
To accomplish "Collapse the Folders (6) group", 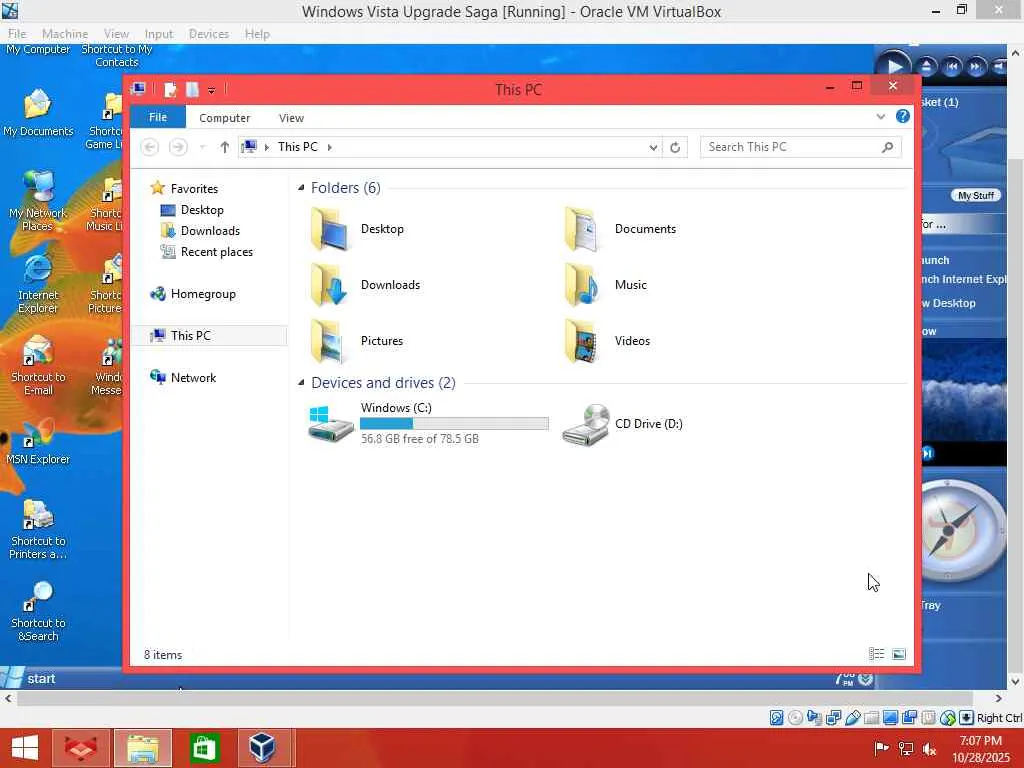I will (x=301, y=188).
